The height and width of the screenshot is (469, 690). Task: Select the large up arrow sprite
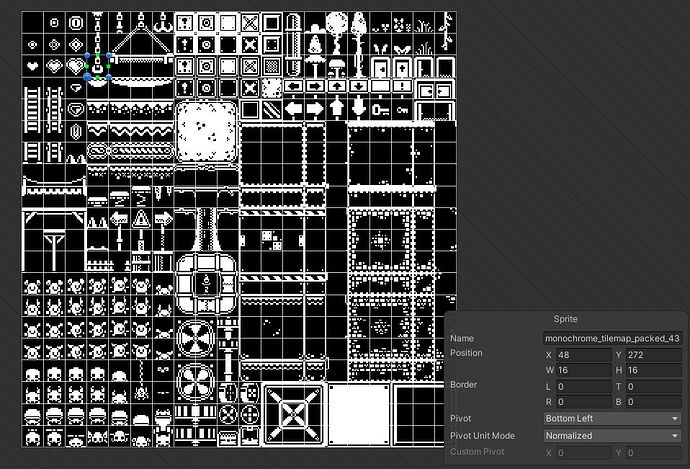337,109
